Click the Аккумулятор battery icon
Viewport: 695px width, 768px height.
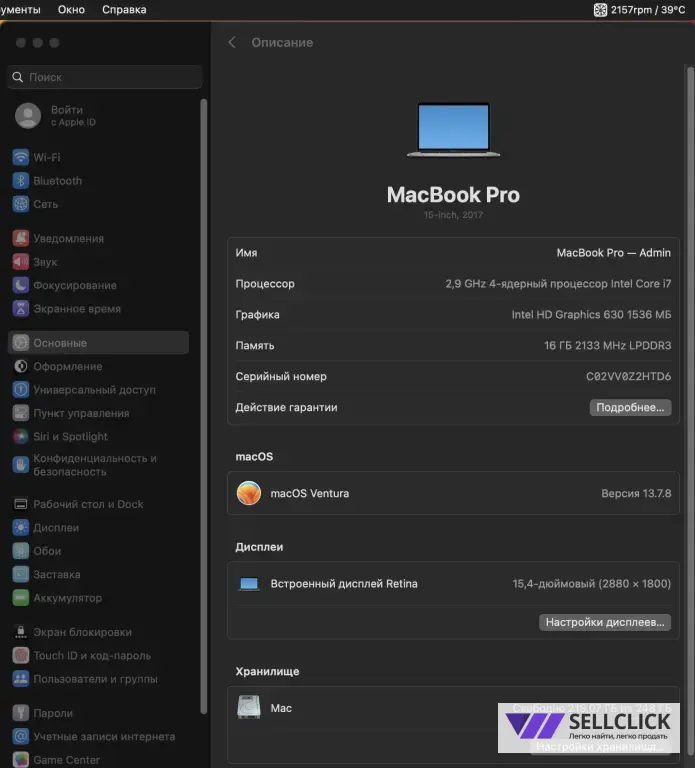[x=21, y=598]
